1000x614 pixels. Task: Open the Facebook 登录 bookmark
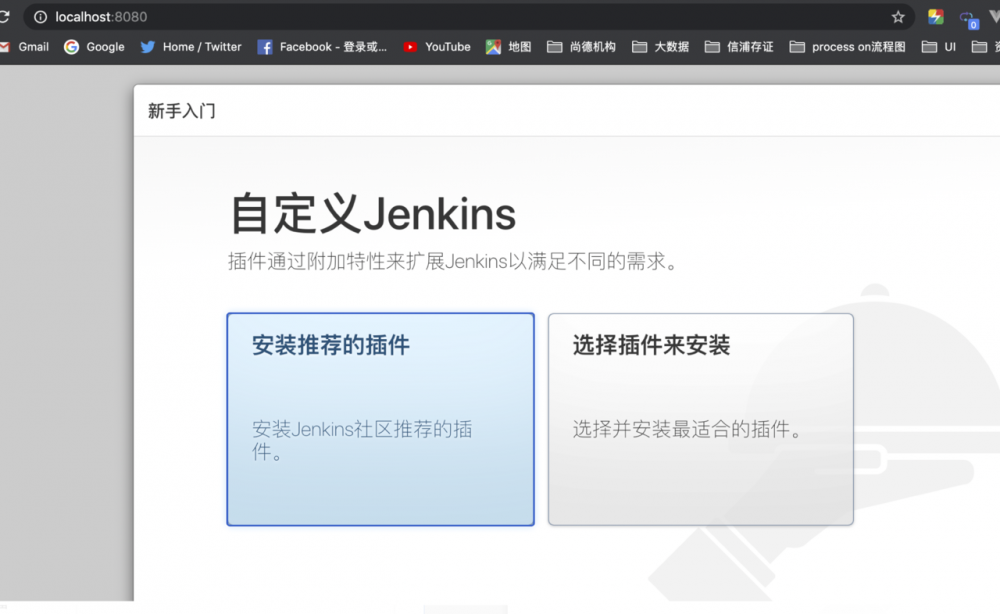[x=322, y=46]
